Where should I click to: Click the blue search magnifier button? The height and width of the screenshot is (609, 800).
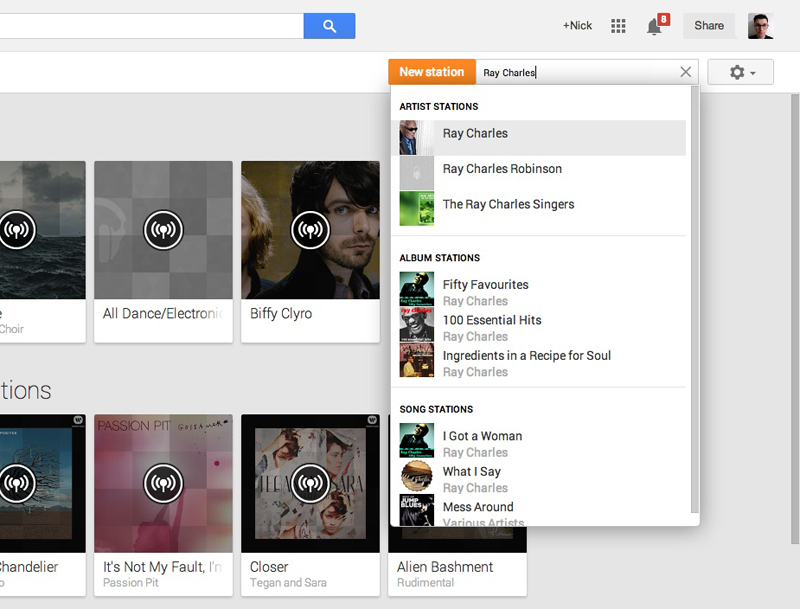point(329,26)
